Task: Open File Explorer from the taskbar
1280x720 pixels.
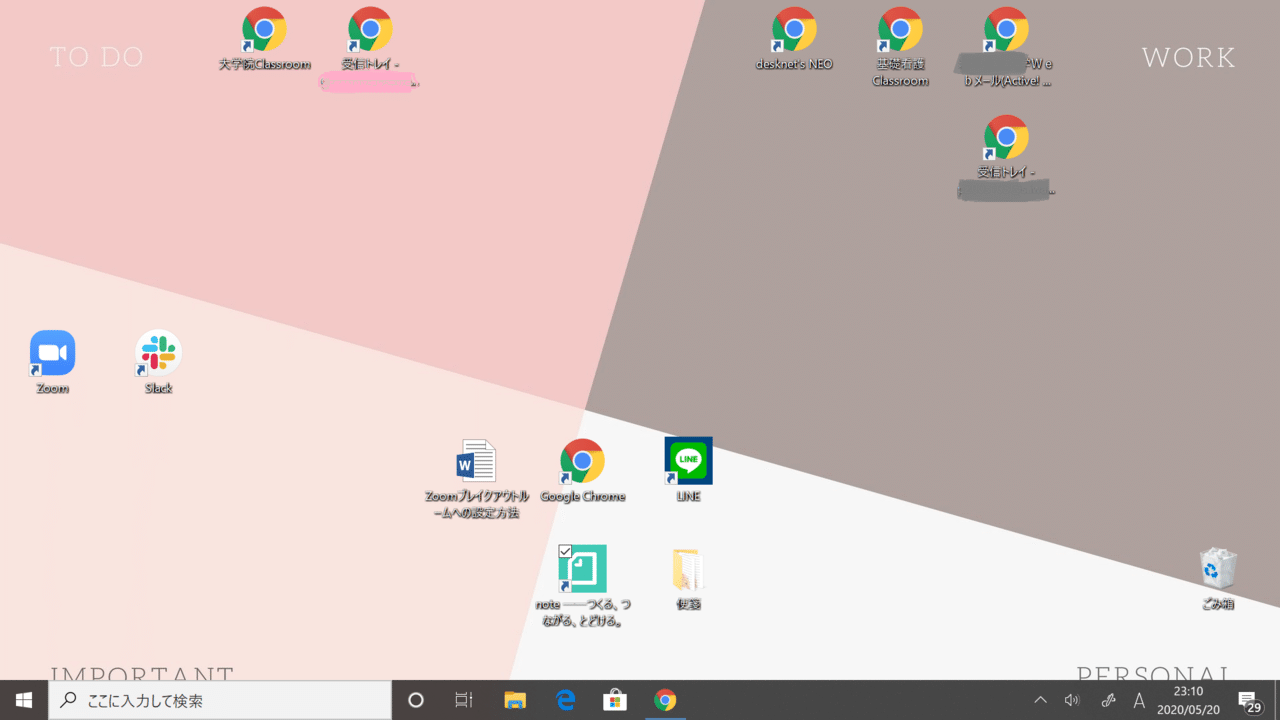Action: click(x=515, y=700)
